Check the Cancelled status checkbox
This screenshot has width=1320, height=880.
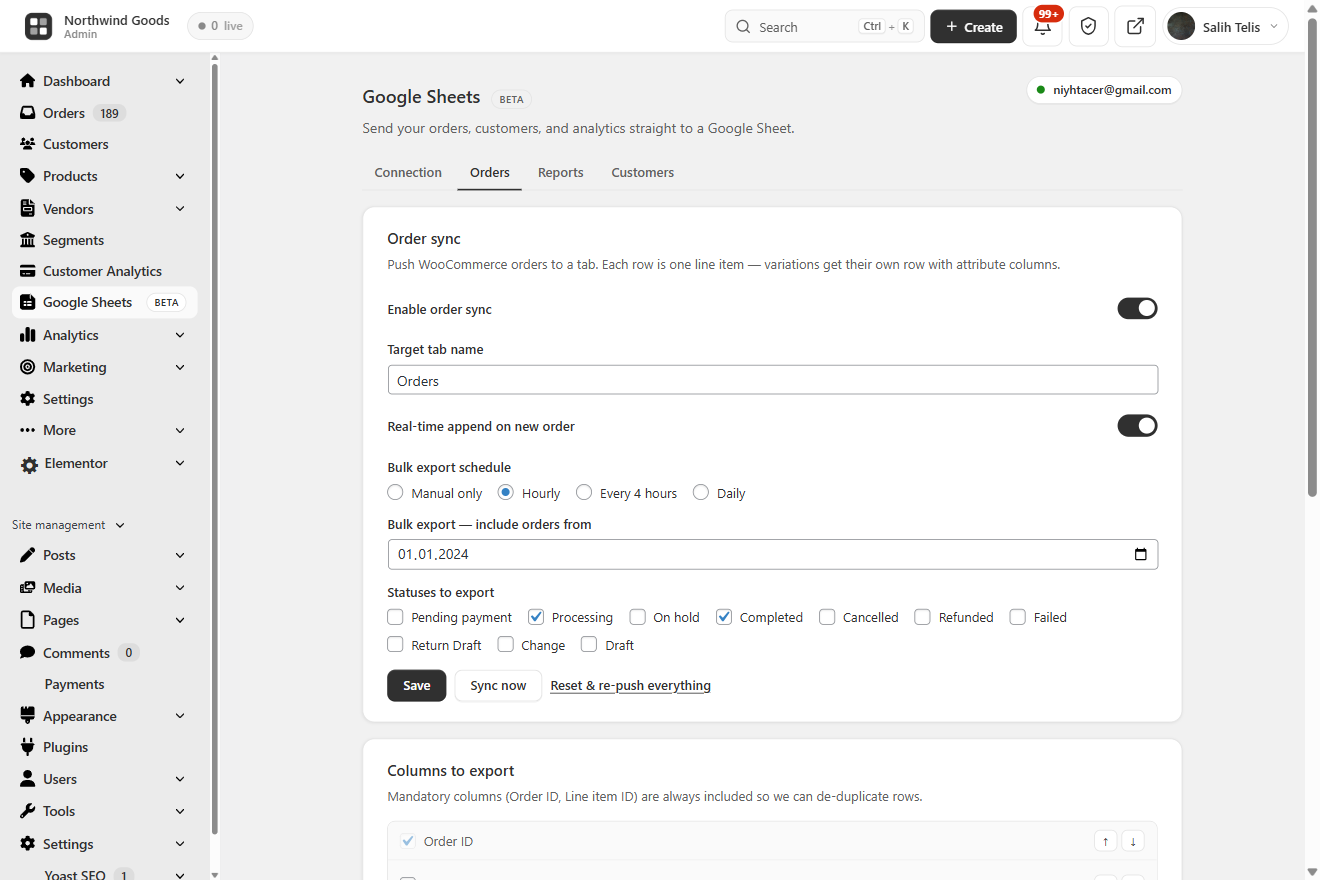click(x=827, y=617)
